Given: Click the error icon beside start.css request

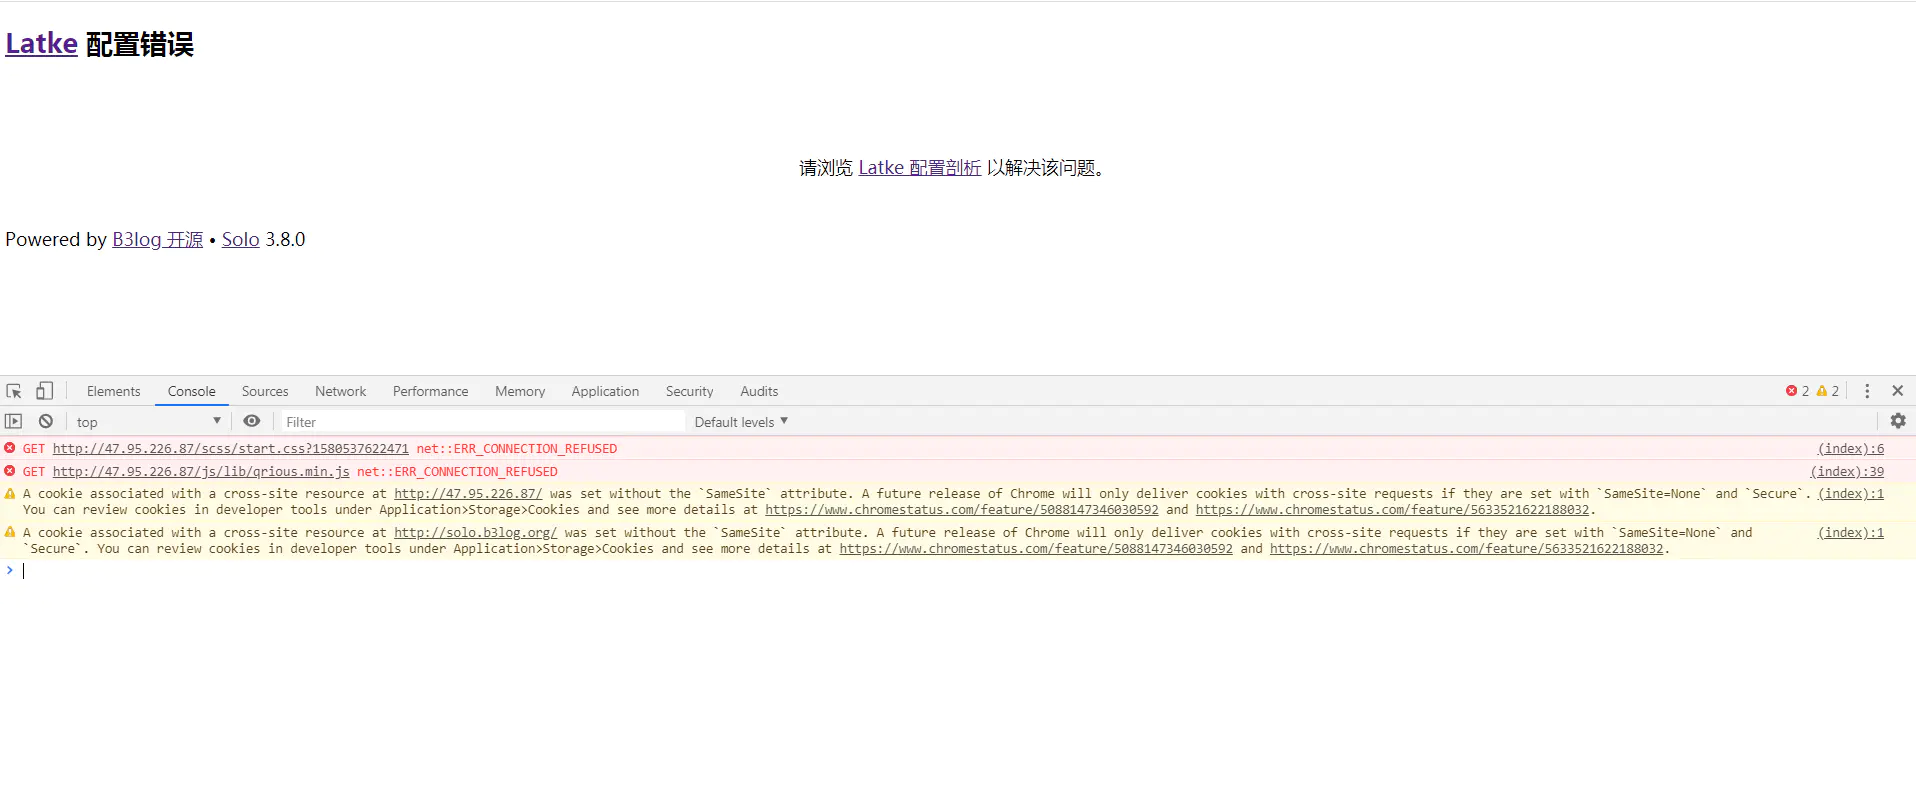Looking at the screenshot, I should [x=10, y=448].
